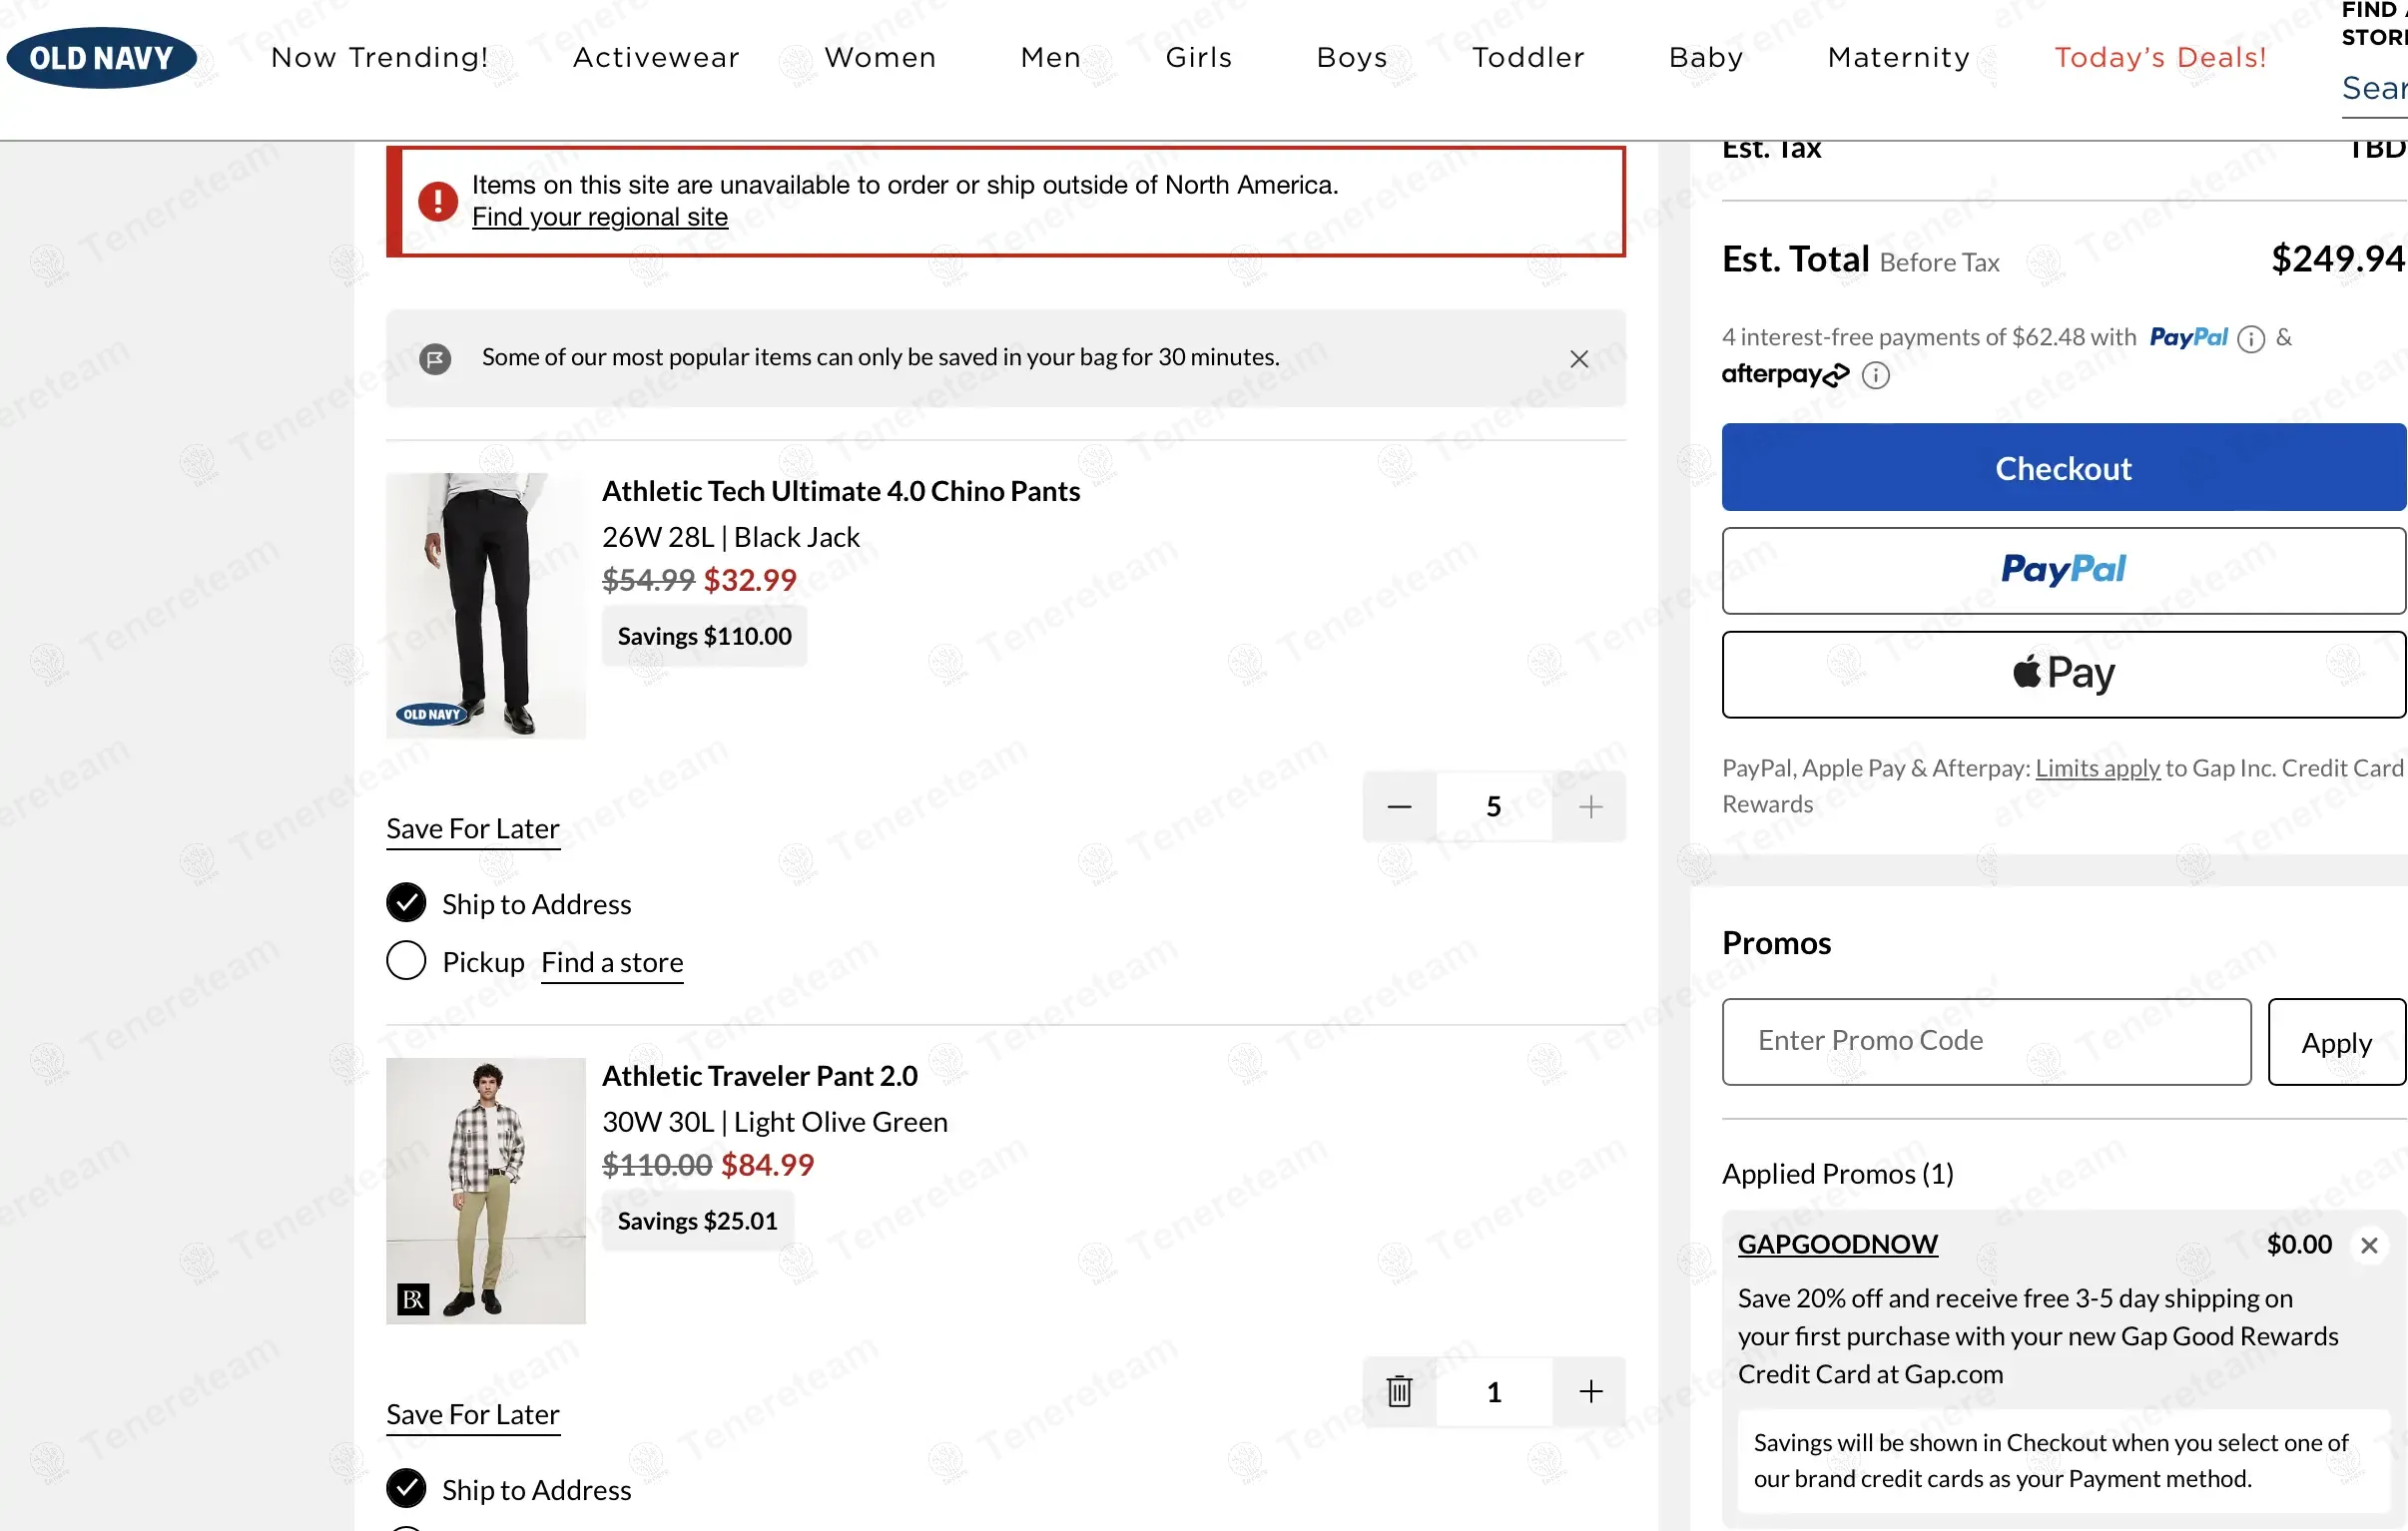Image resolution: width=2408 pixels, height=1531 pixels.
Task: Open Today's Deals! menu
Action: tap(2160, 57)
